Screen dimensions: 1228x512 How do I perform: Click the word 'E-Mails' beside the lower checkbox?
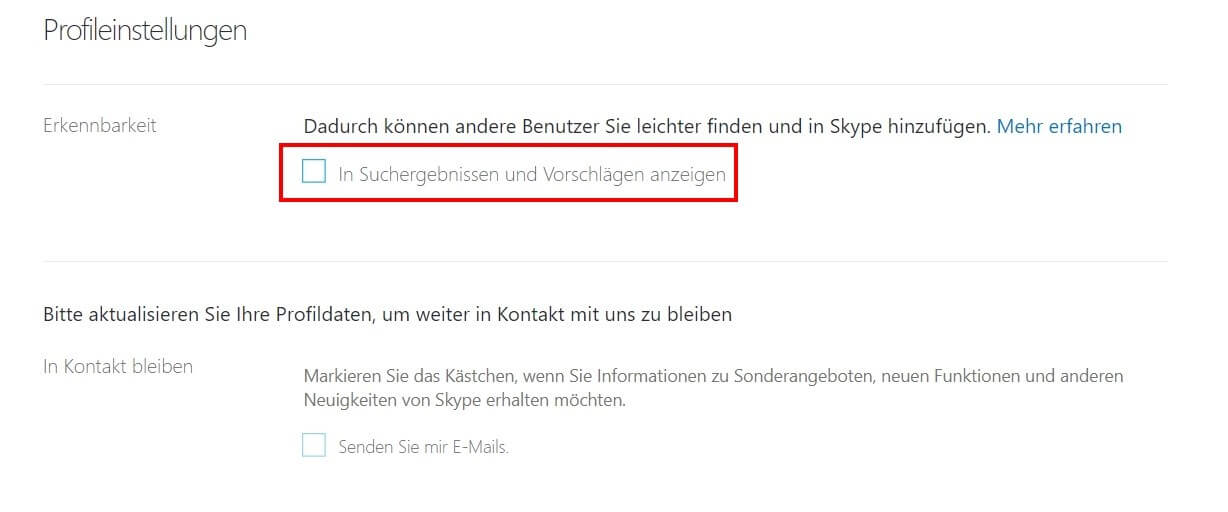coord(480,447)
